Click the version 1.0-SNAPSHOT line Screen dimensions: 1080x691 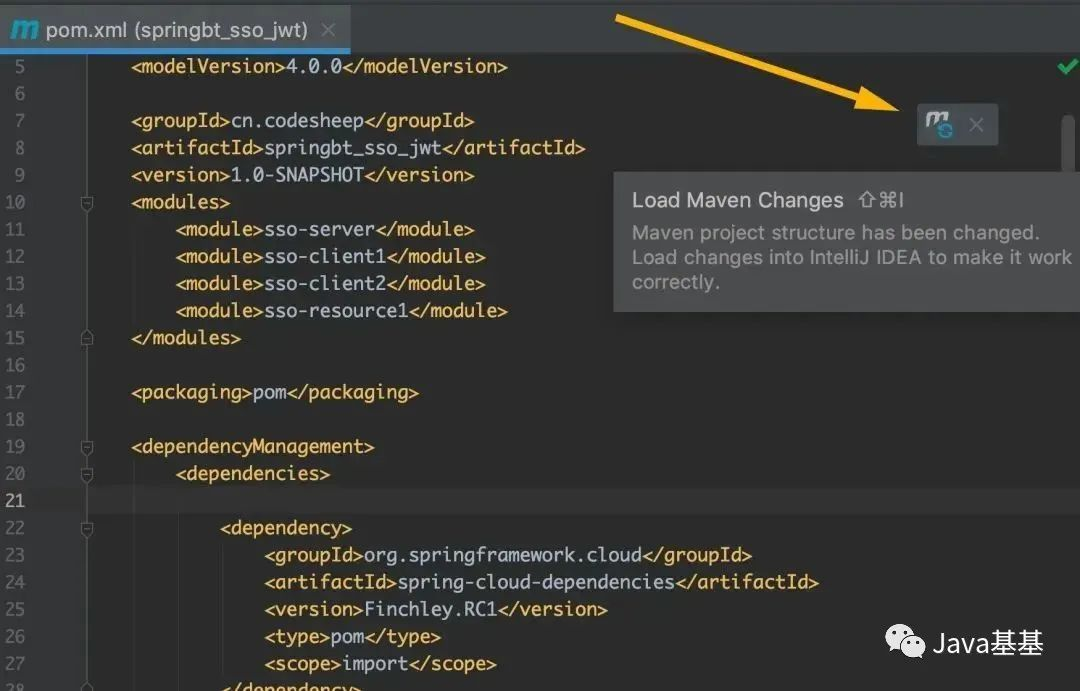pyautogui.click(x=302, y=175)
